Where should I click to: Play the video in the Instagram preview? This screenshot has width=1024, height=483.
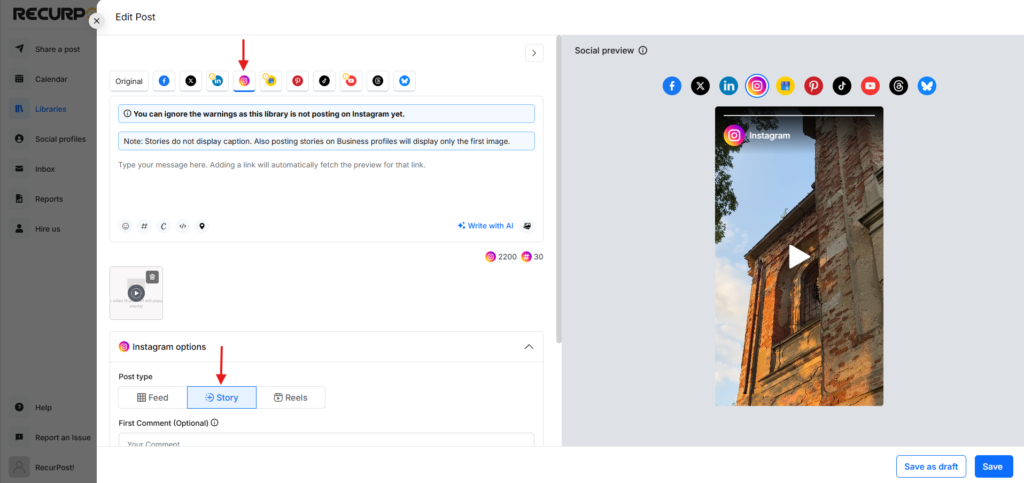(799, 257)
